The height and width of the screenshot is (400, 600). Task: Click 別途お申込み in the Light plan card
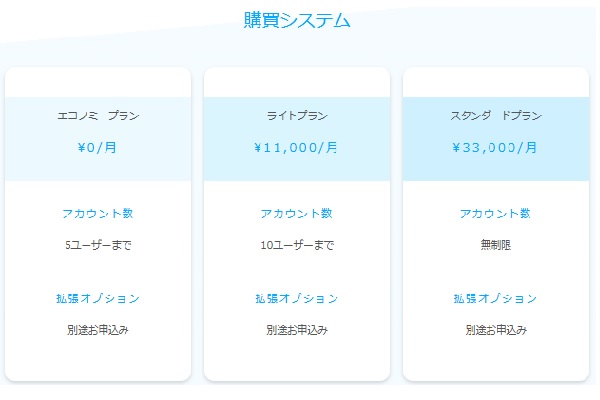[x=296, y=329]
